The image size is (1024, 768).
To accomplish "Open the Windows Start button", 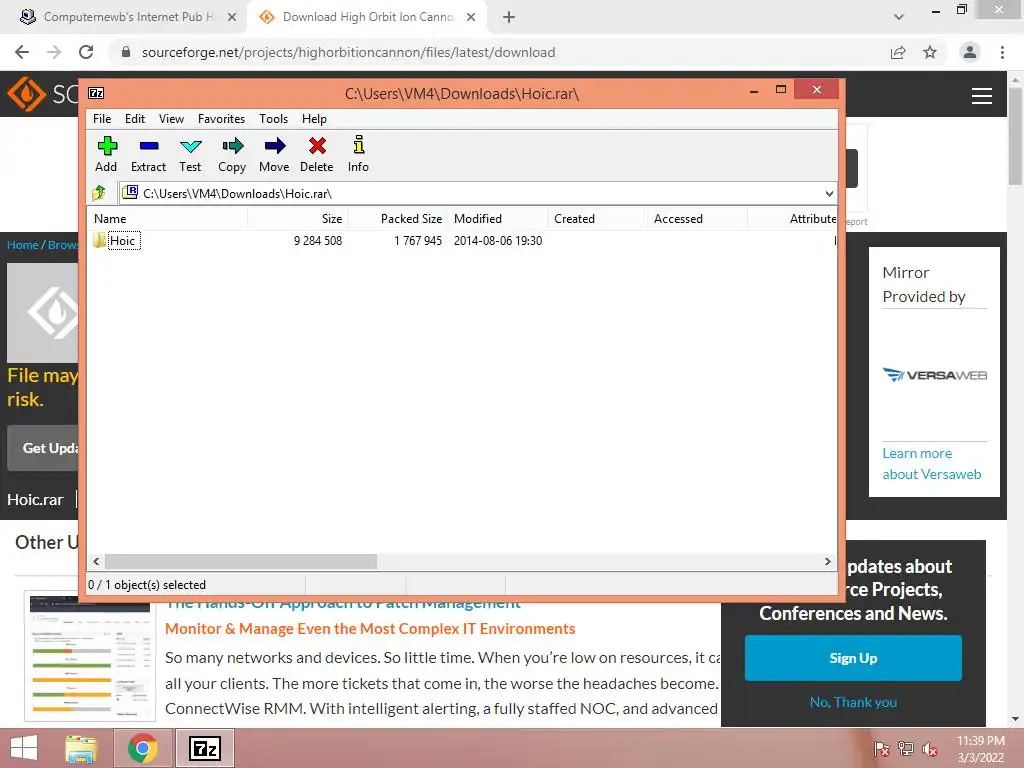I will [x=24, y=748].
